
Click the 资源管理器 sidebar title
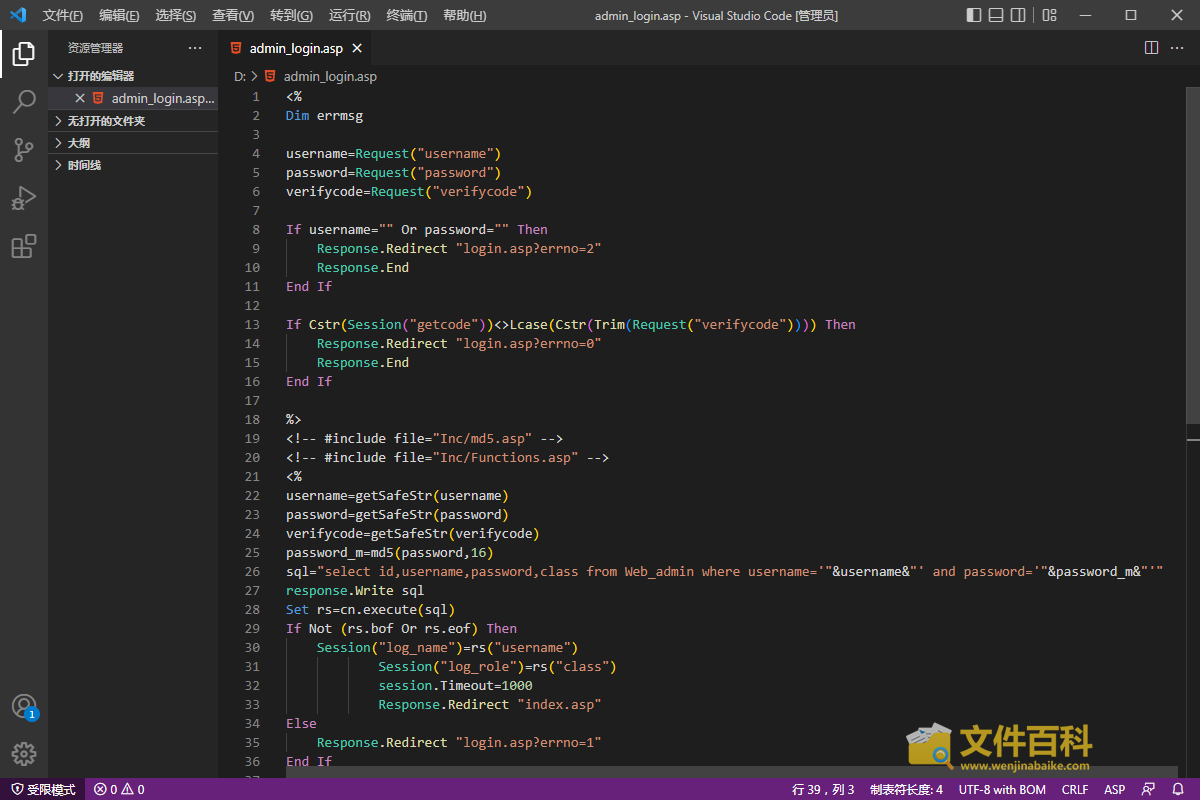tap(96, 48)
